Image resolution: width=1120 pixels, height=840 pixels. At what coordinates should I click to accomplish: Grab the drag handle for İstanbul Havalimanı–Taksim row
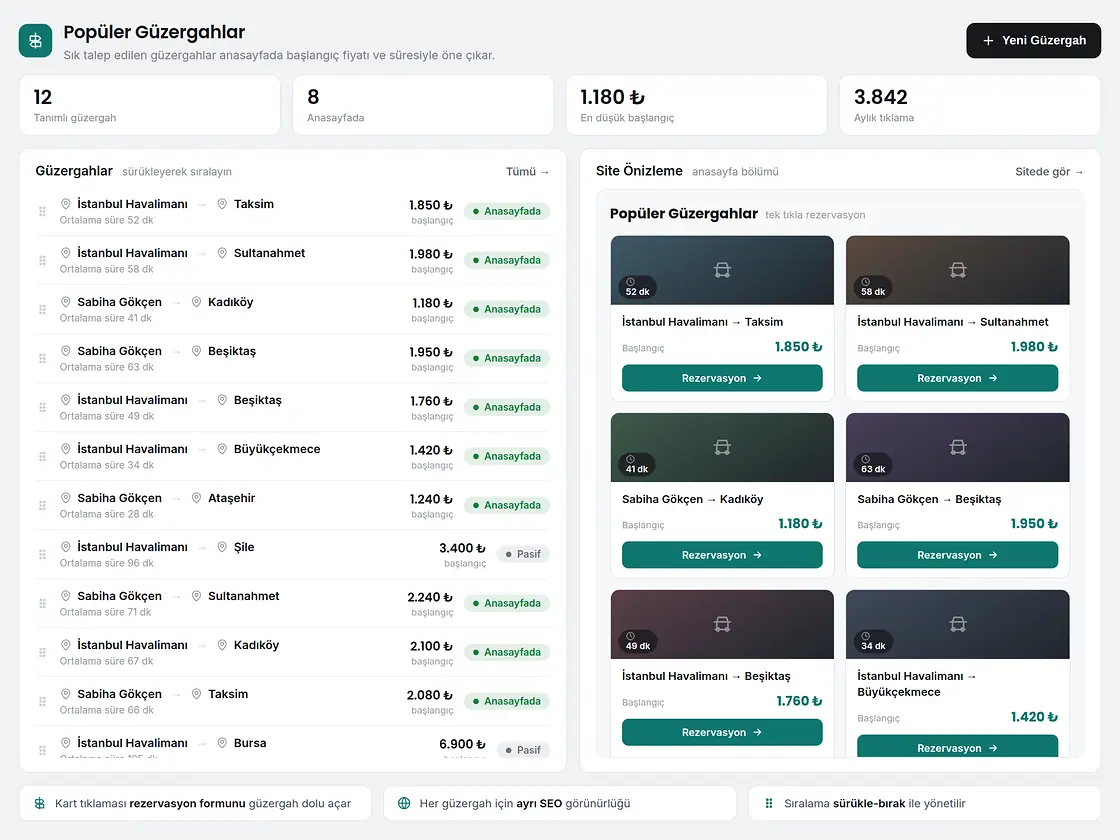pos(42,211)
